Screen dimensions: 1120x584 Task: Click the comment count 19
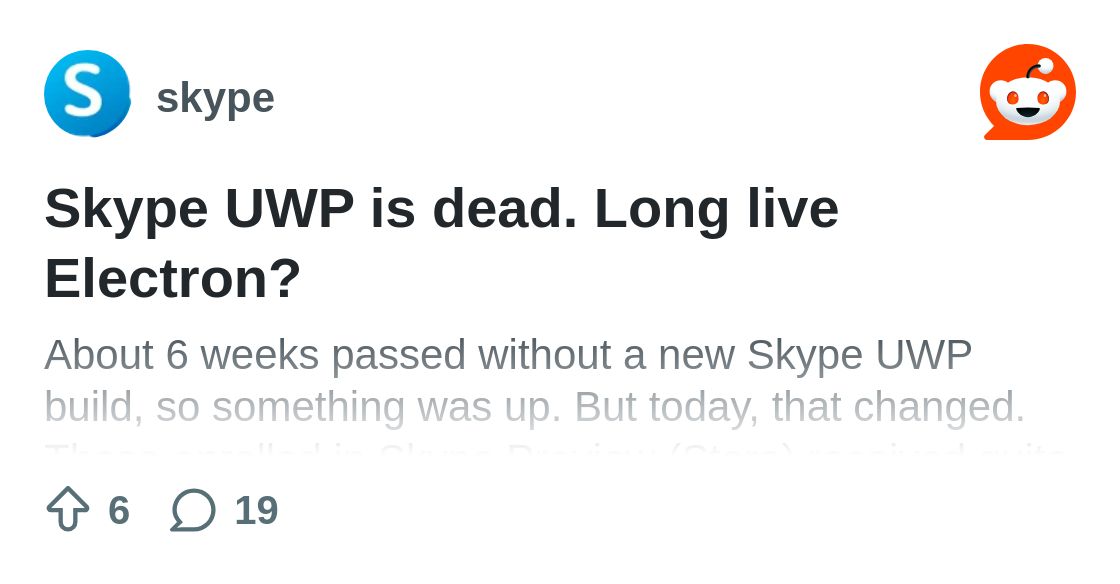[x=256, y=510]
